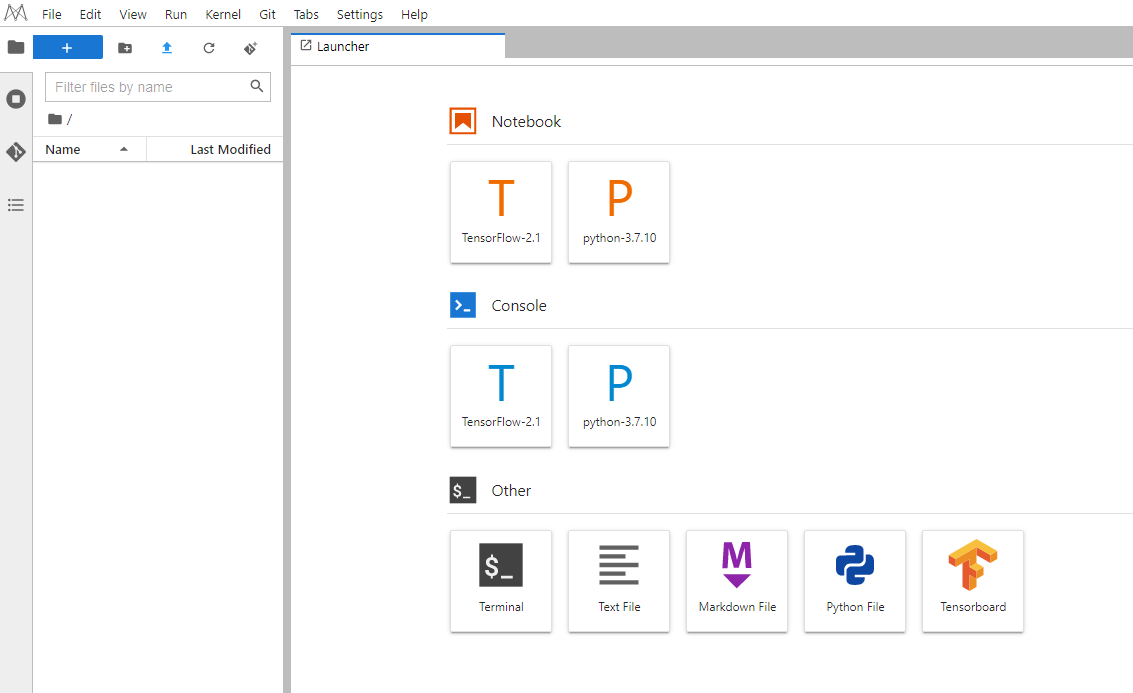1133x693 pixels.
Task: Open the File menu
Action: coord(51,14)
